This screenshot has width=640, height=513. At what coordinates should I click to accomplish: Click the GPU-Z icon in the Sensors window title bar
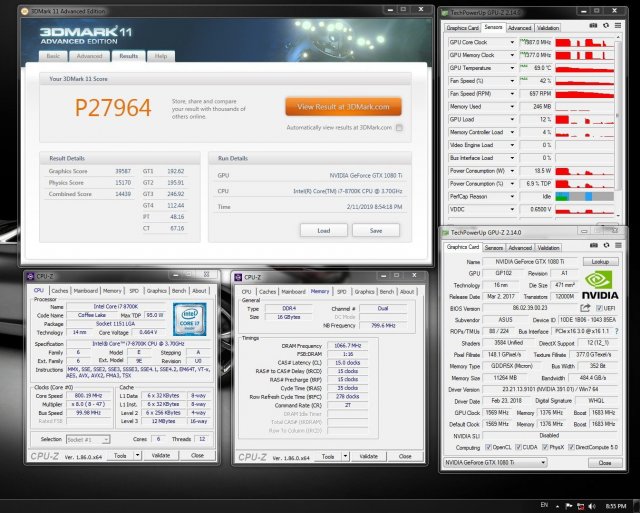(x=445, y=13)
